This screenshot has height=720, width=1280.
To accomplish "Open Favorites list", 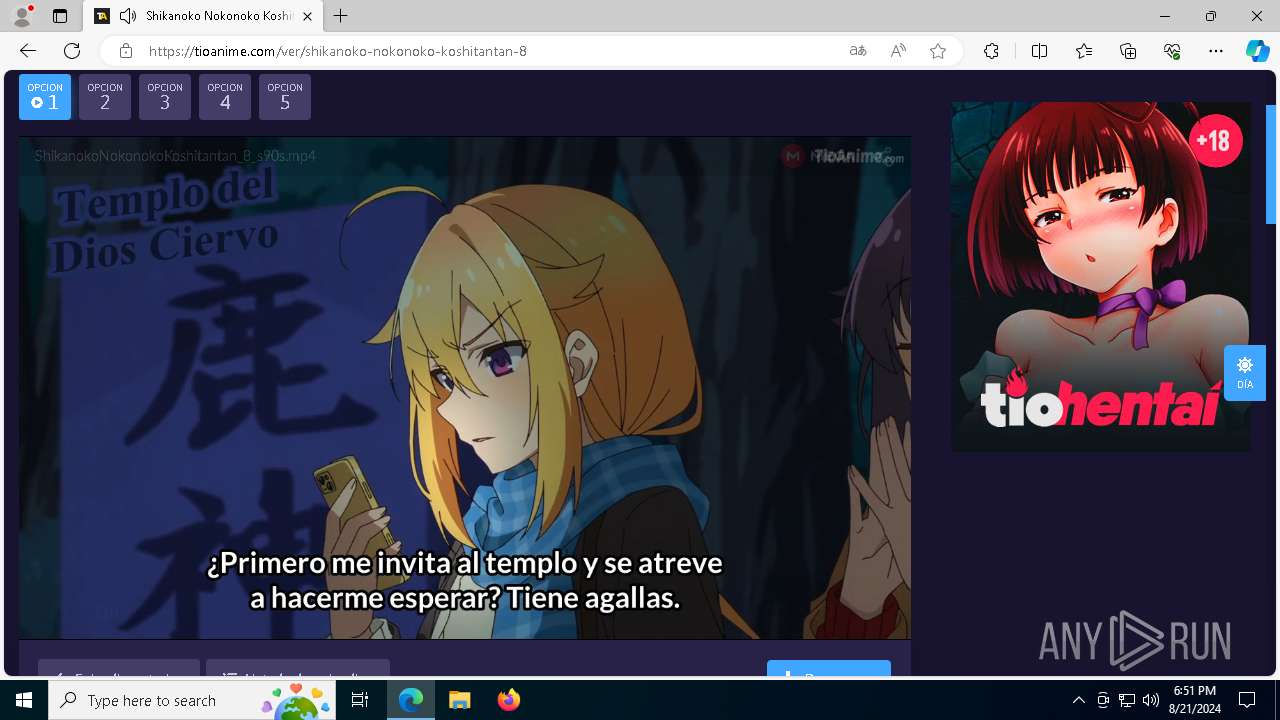I will click(1084, 51).
